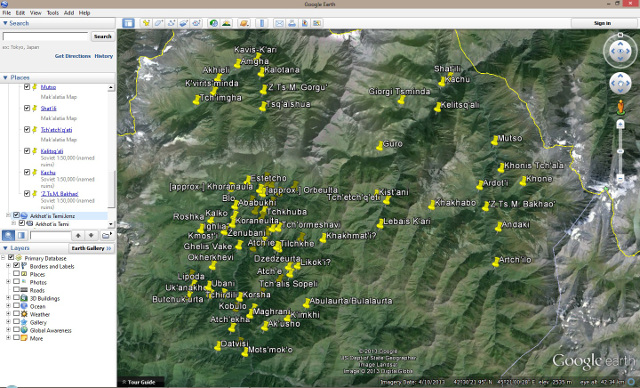Open the search History link
The height and width of the screenshot is (388, 640).
click(104, 56)
